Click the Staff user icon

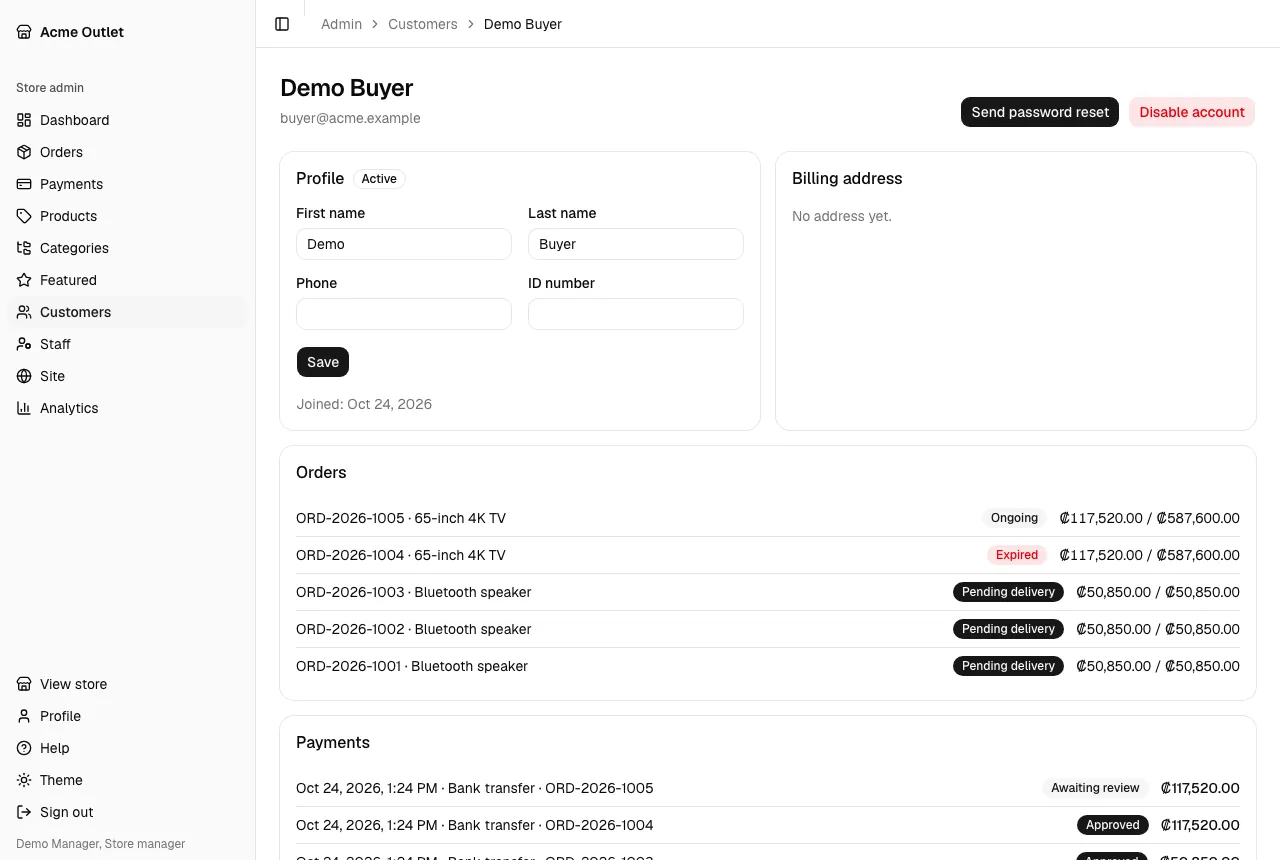coord(24,344)
